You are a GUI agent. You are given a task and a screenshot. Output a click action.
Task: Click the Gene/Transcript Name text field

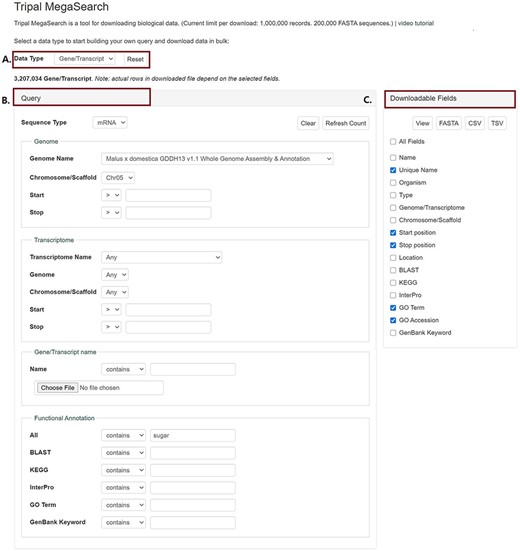pos(193,369)
